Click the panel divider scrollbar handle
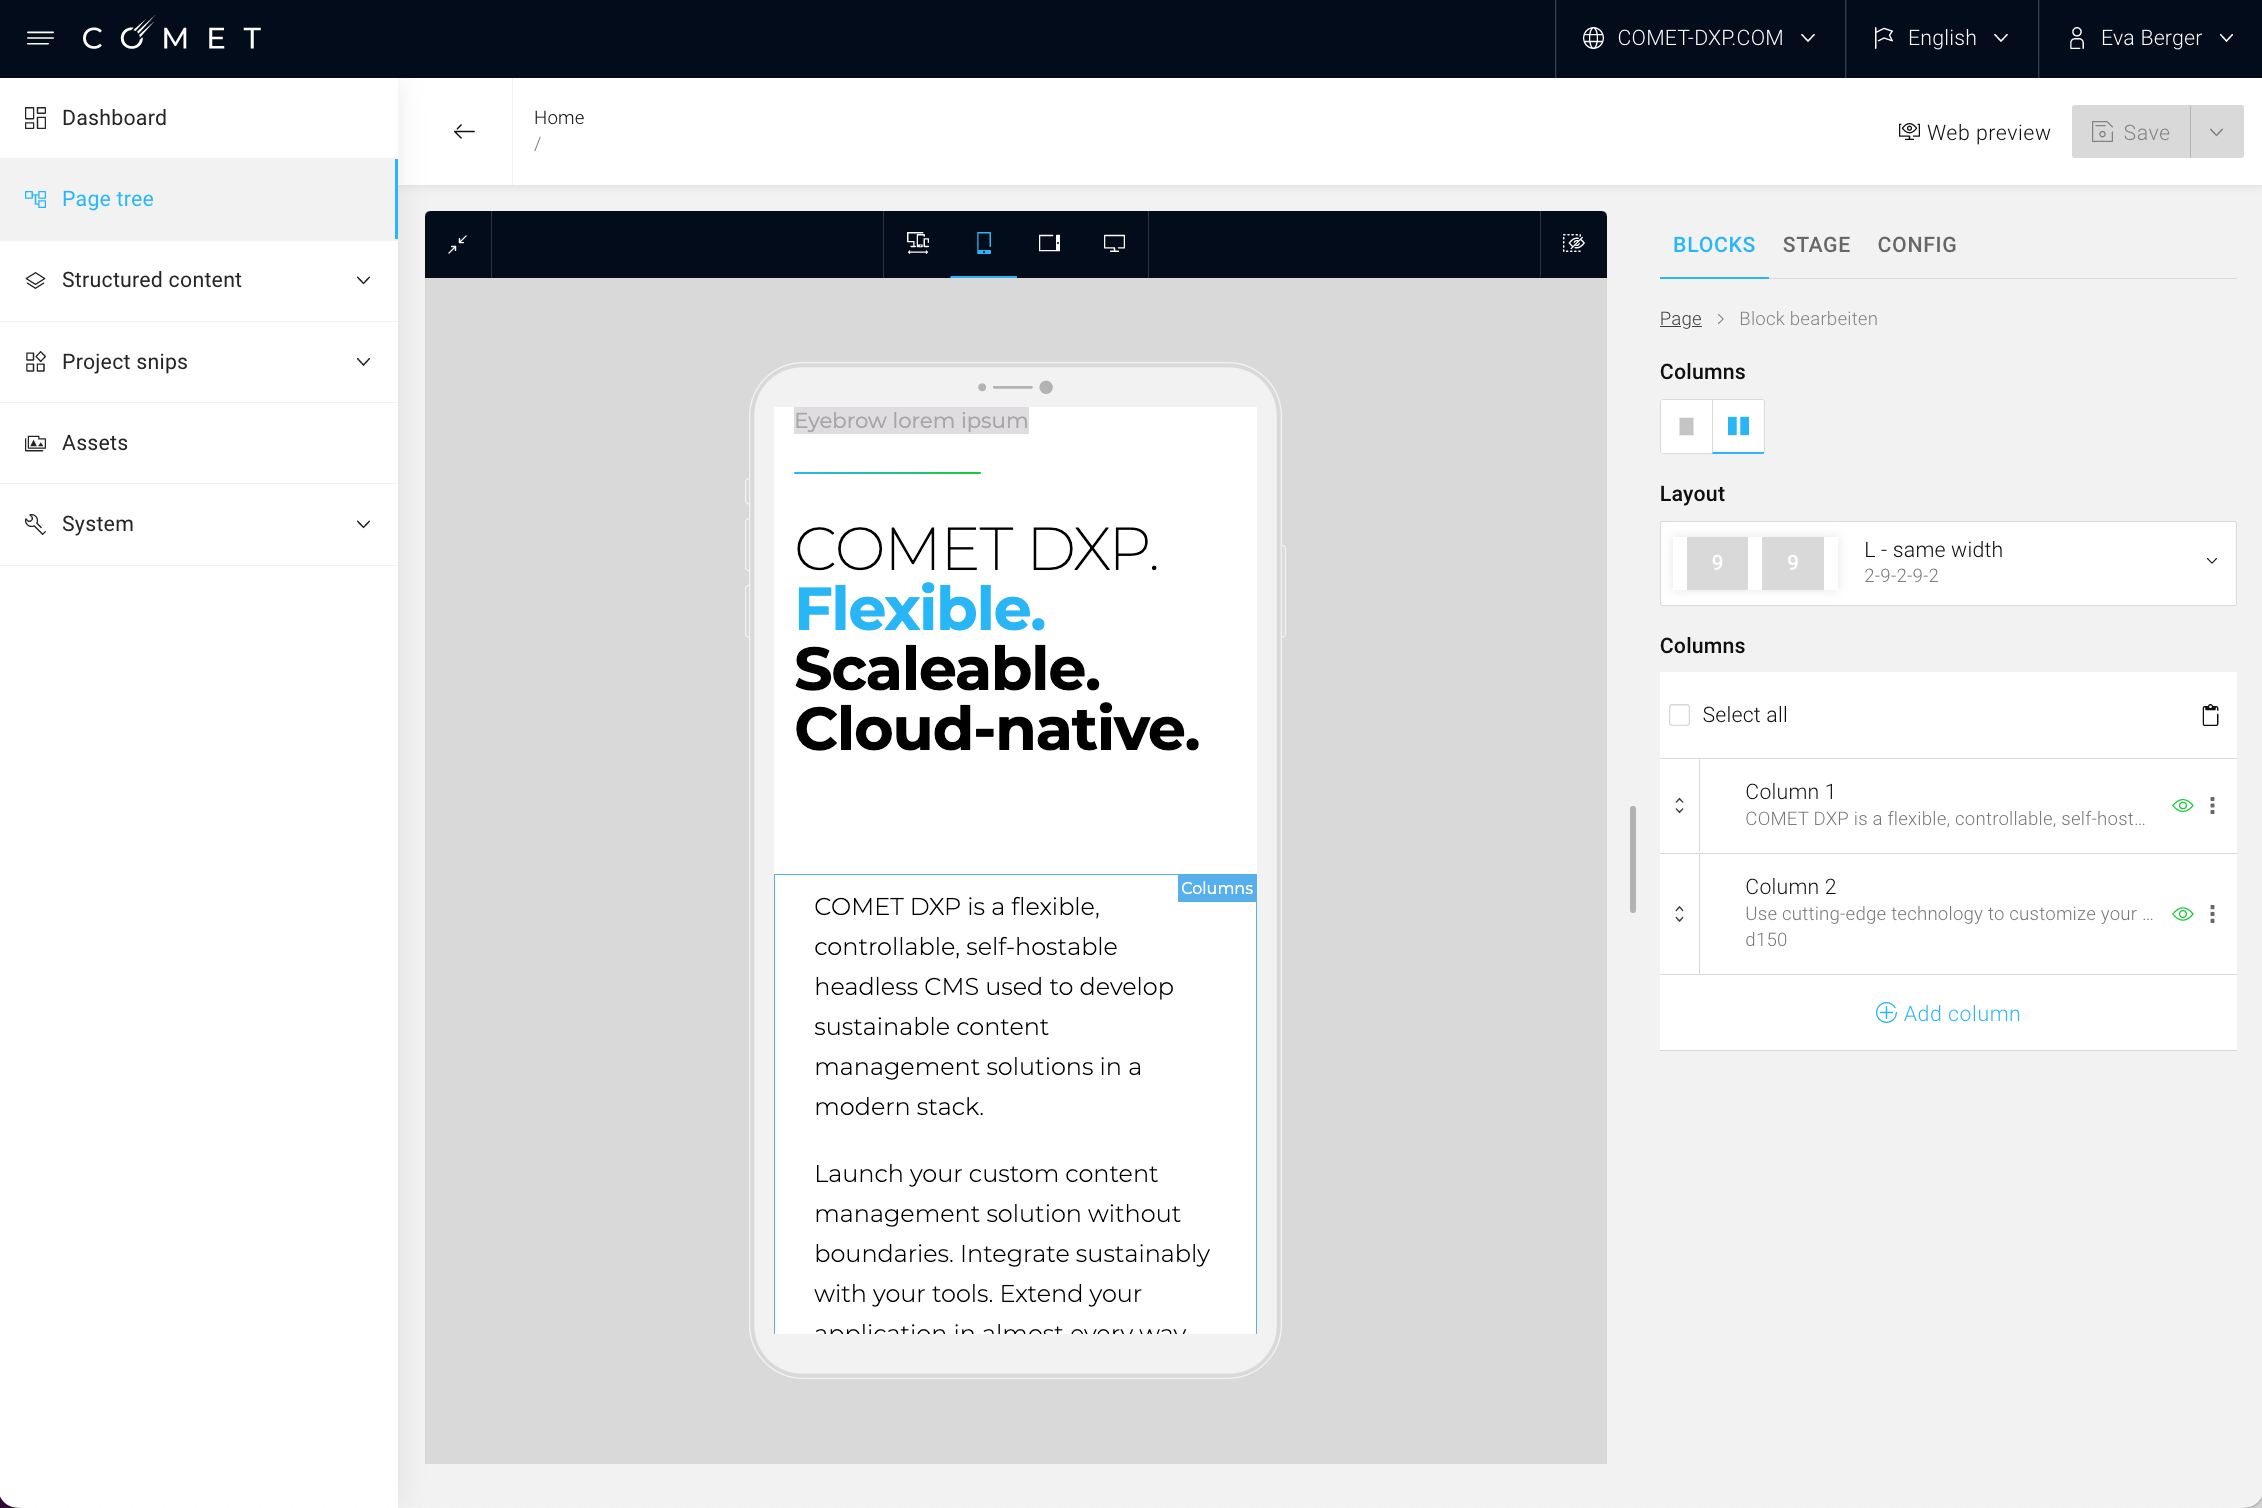2262x1508 pixels. [1633, 860]
